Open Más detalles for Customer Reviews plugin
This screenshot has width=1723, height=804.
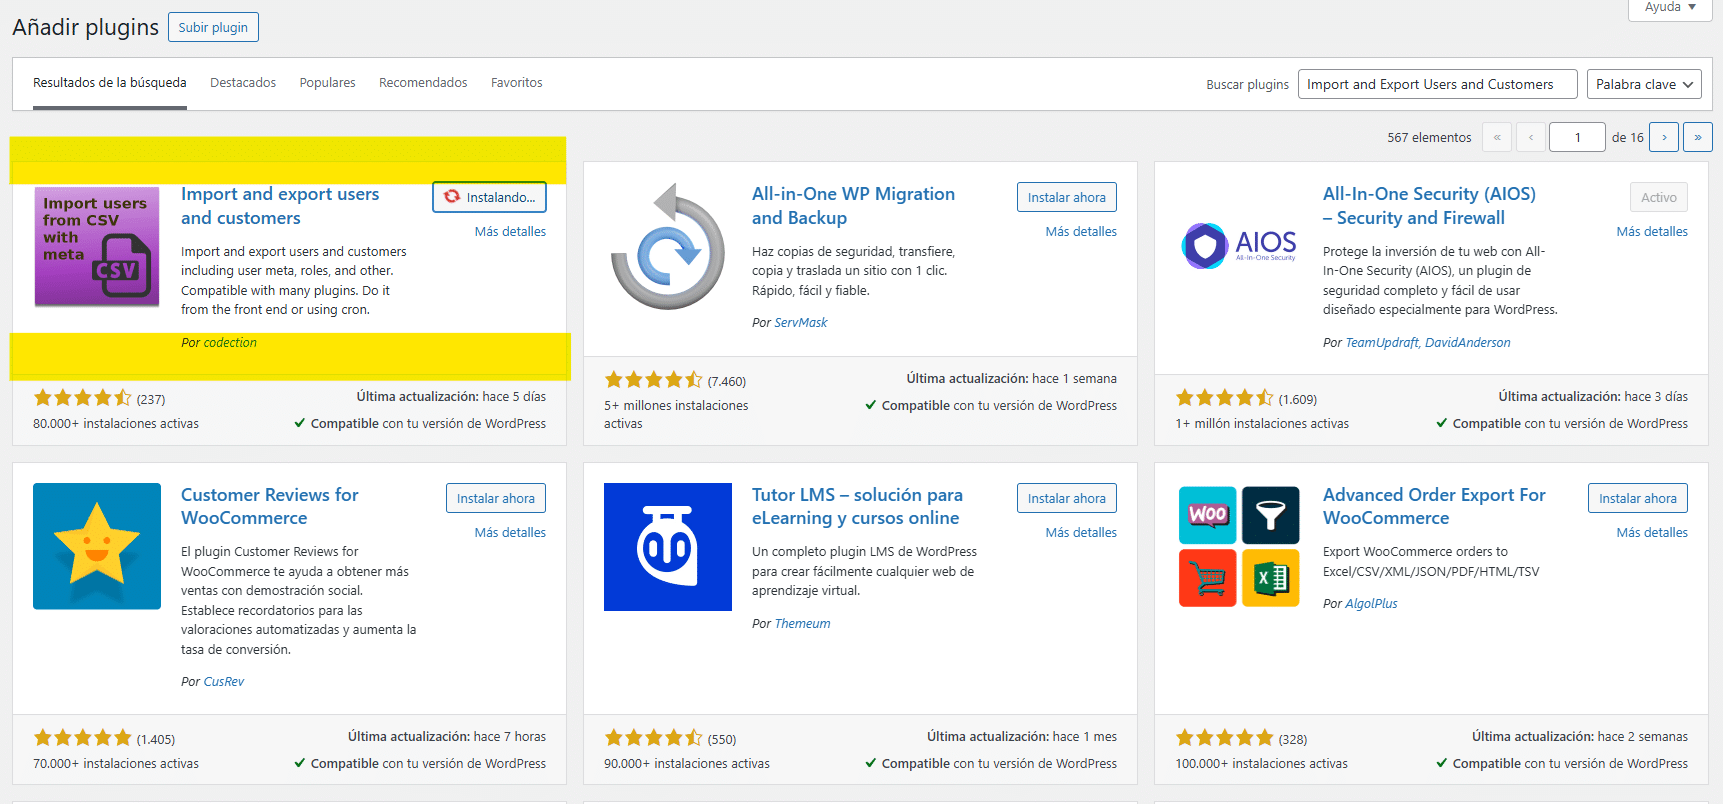[510, 533]
